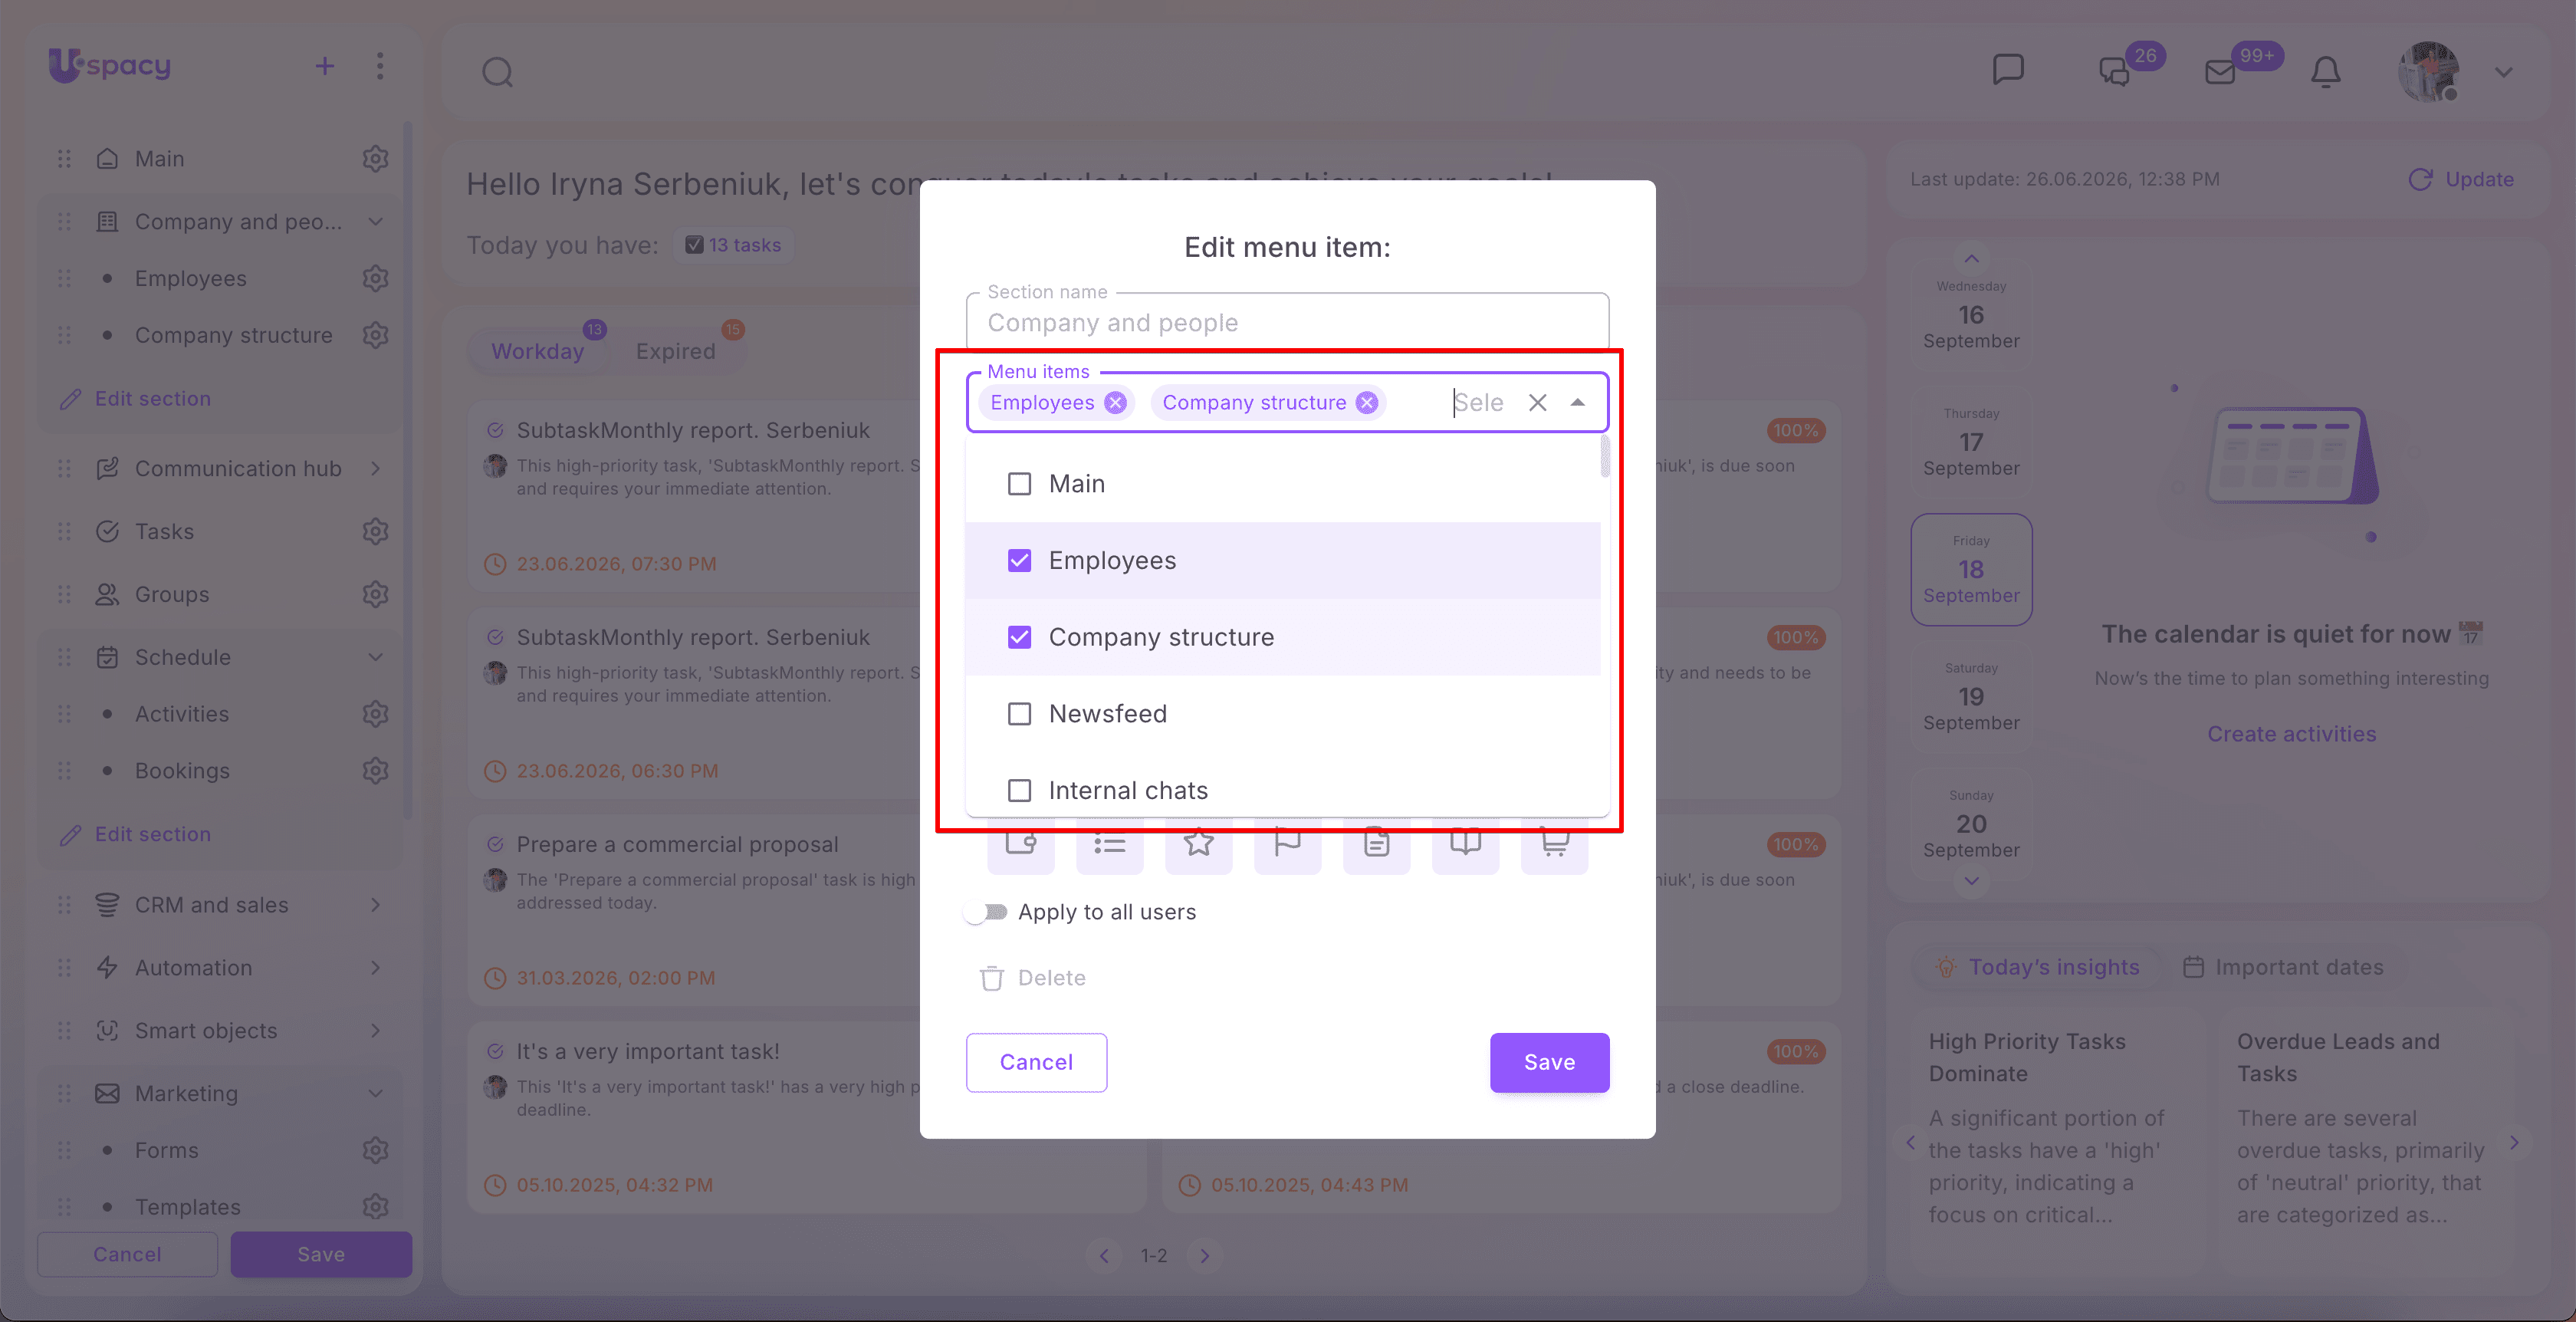This screenshot has height=1322, width=2576.
Task: Grab the drag handle beside Tasks
Action: [64, 531]
